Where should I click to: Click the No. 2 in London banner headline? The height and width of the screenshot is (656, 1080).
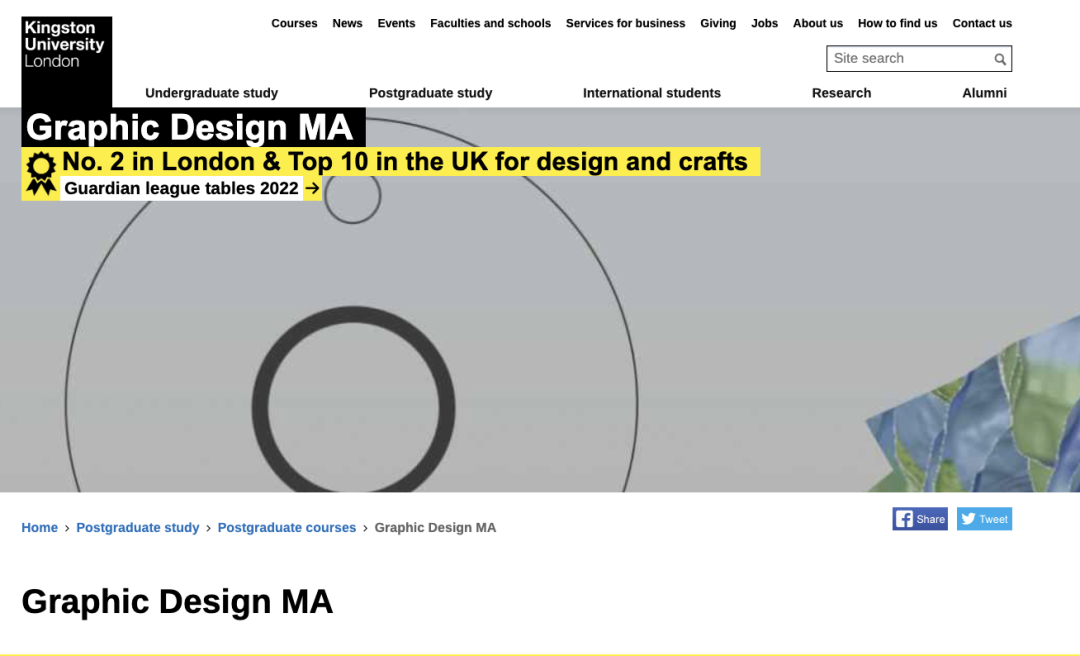click(x=405, y=161)
